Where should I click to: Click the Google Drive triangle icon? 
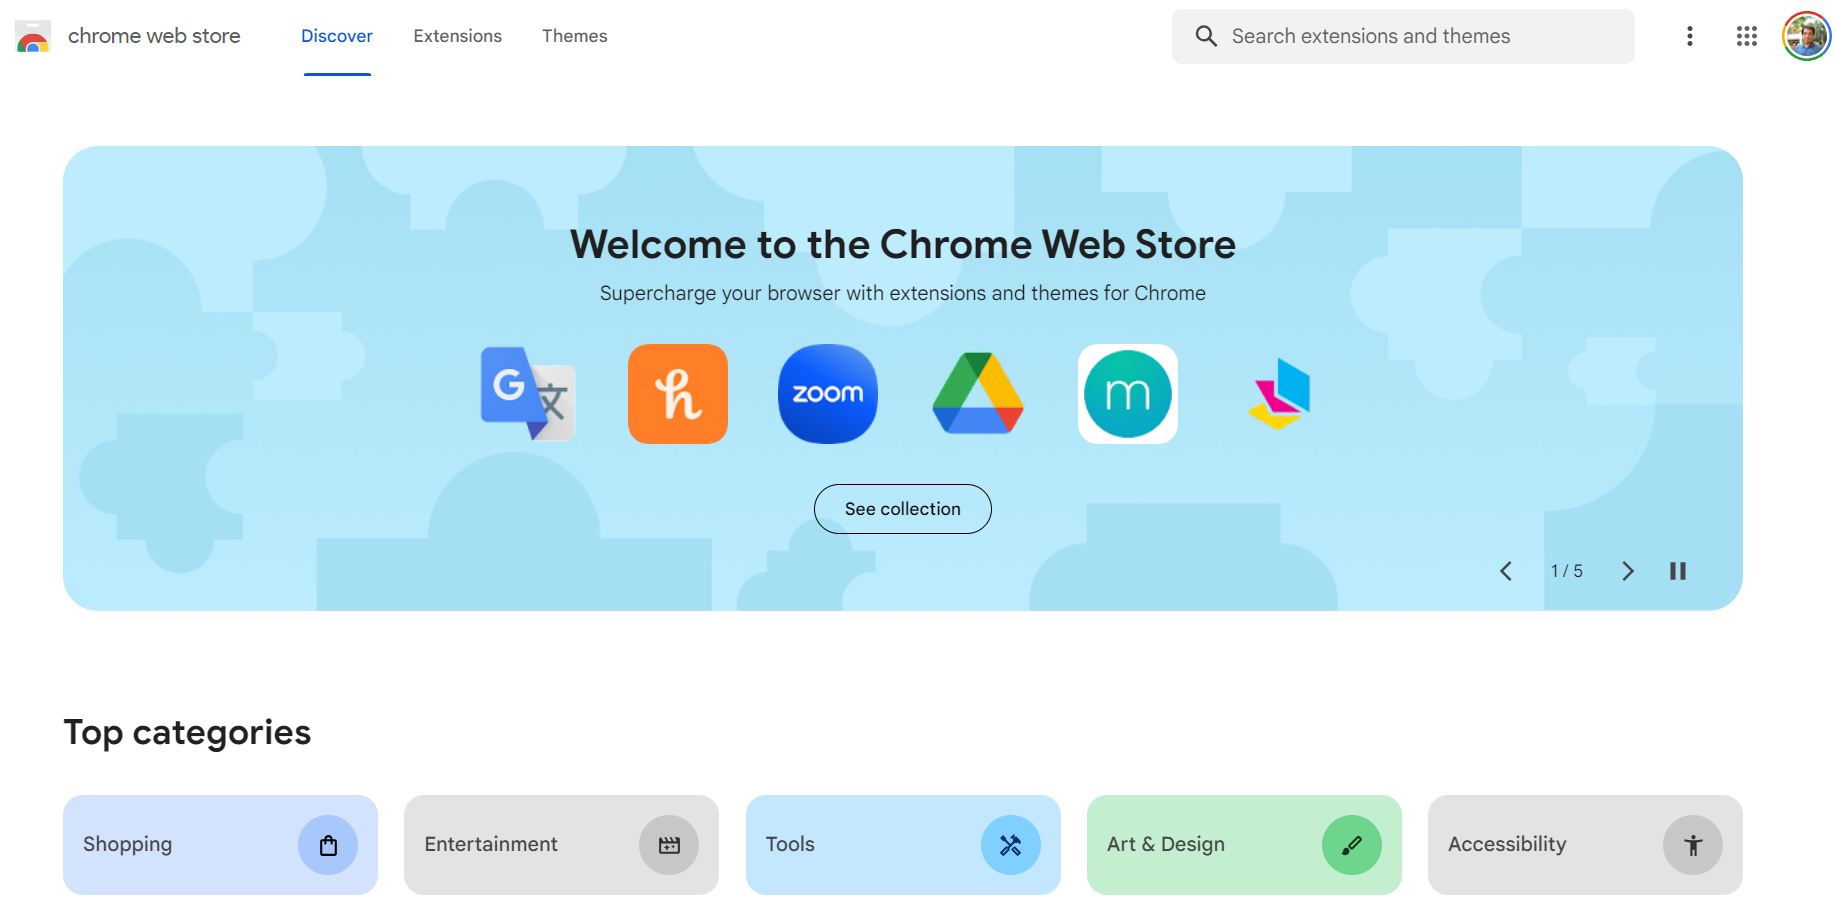pos(978,394)
